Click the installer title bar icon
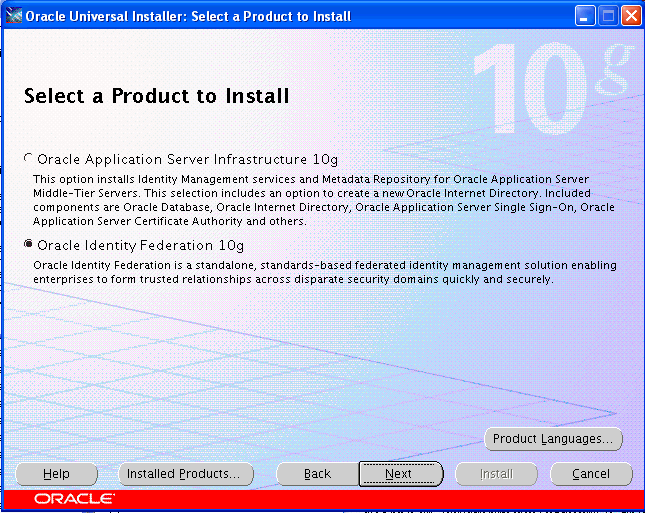Image resolution: width=645 pixels, height=513 pixels. point(13,16)
